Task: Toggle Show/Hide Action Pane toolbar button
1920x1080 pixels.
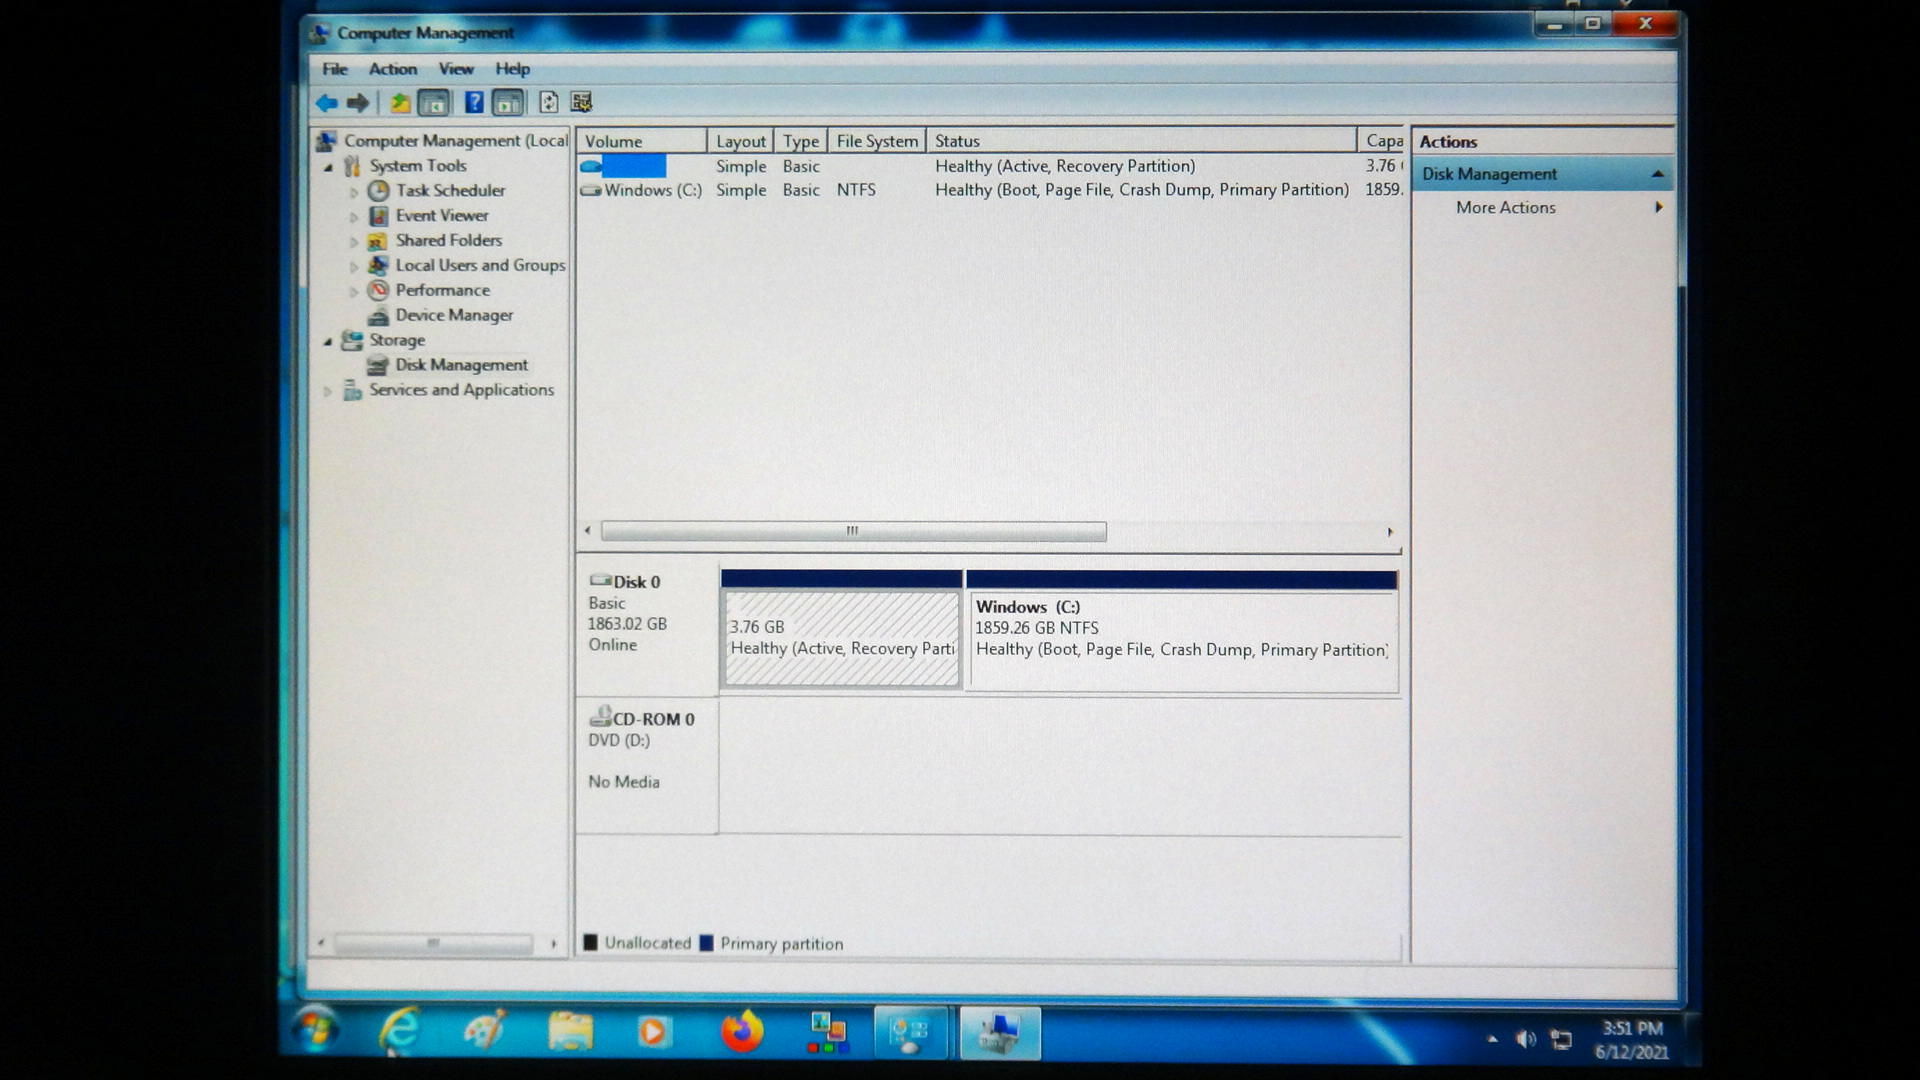Action: click(508, 102)
